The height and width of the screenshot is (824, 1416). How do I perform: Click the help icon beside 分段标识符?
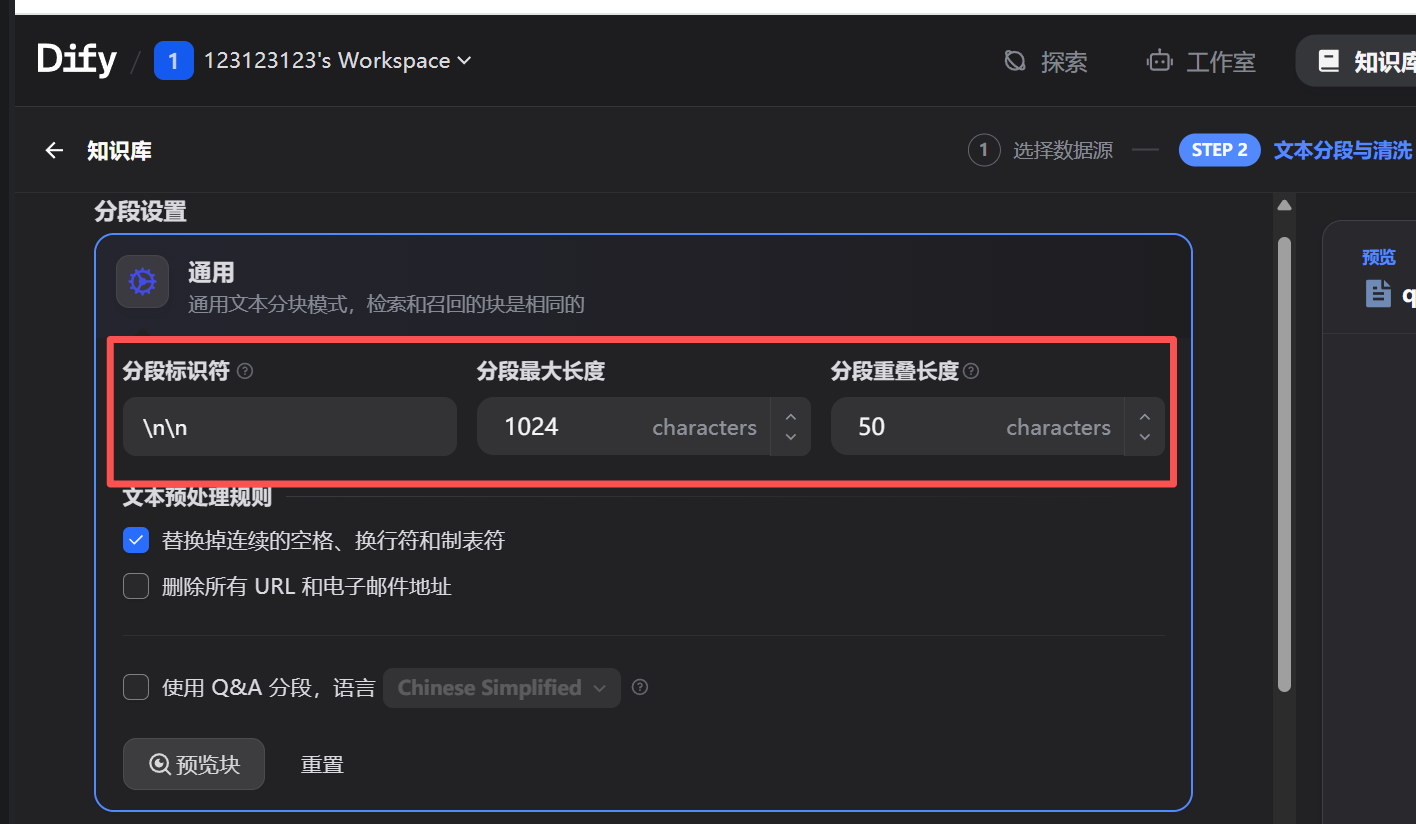[245, 370]
